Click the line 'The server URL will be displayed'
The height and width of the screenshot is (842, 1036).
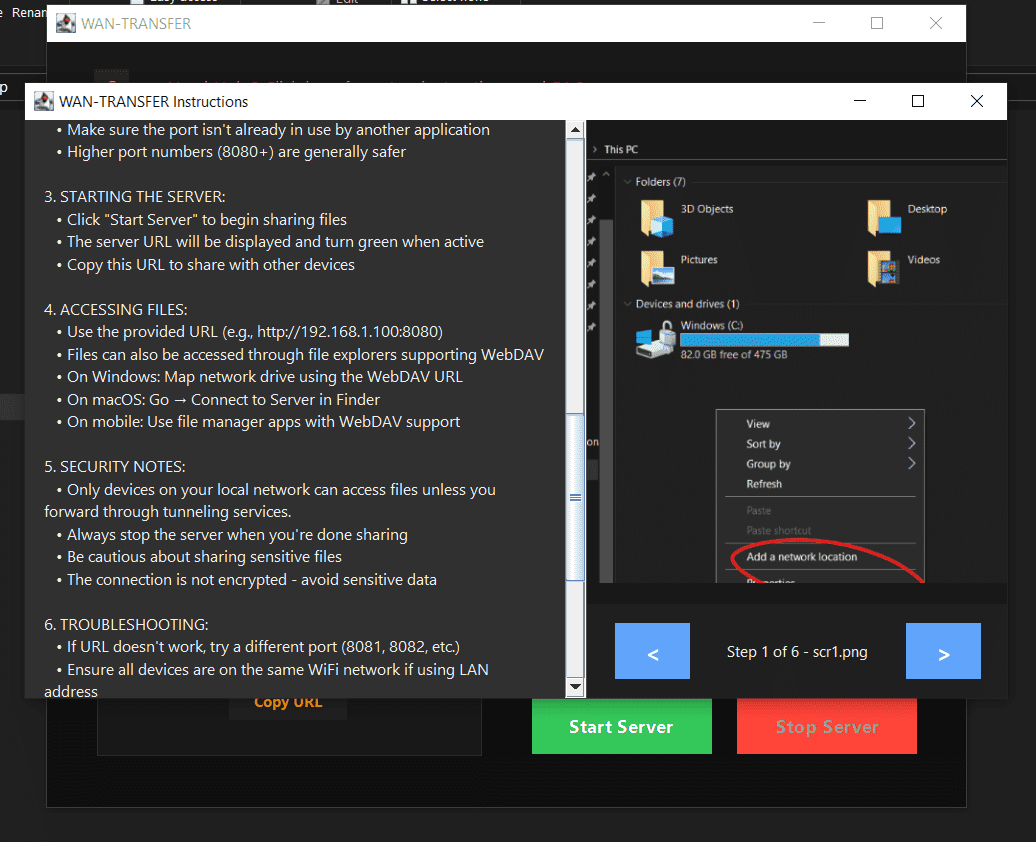[270, 242]
